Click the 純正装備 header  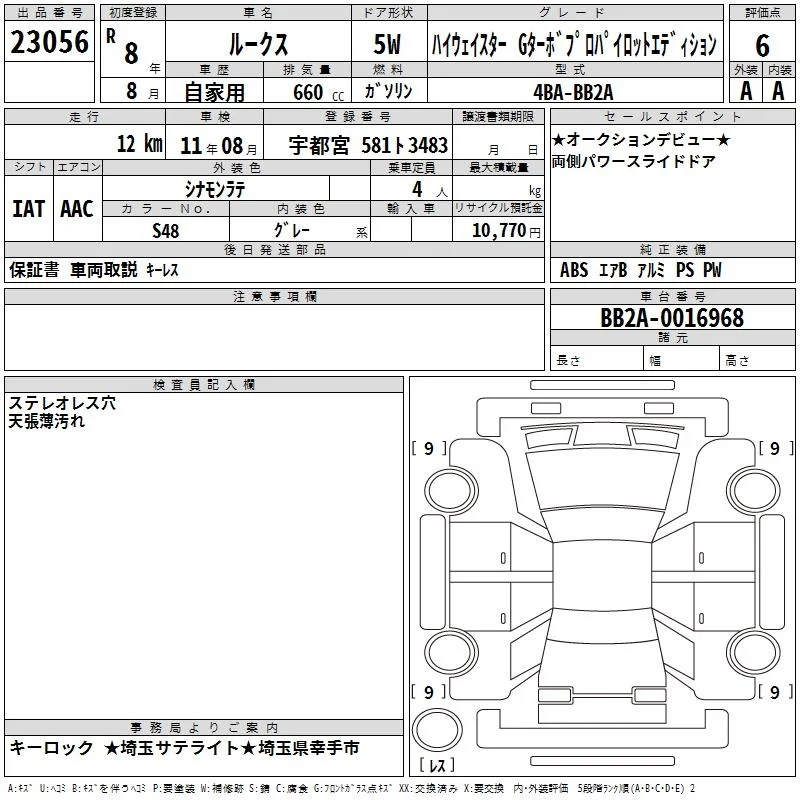tap(672, 249)
